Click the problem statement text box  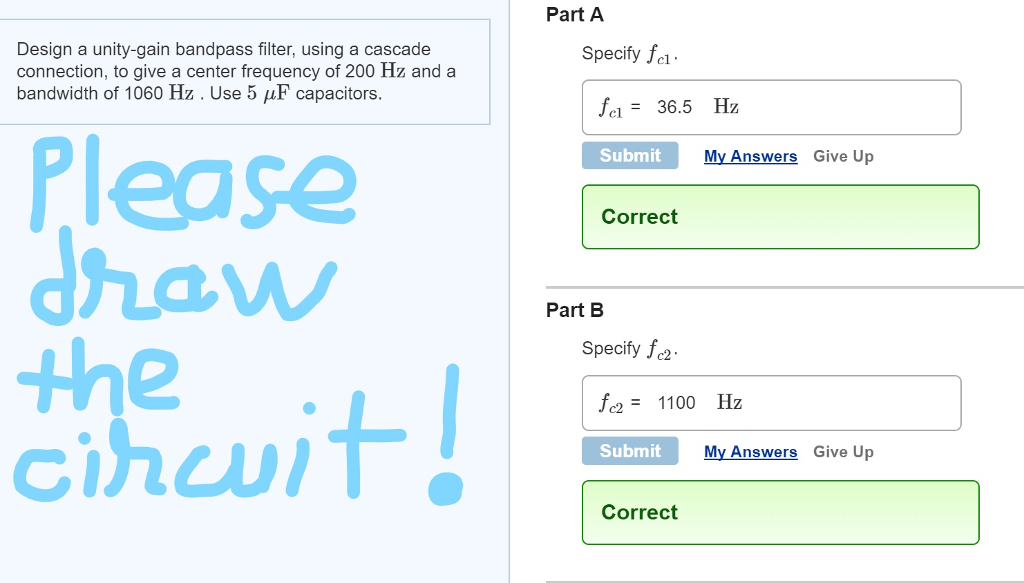pos(247,71)
